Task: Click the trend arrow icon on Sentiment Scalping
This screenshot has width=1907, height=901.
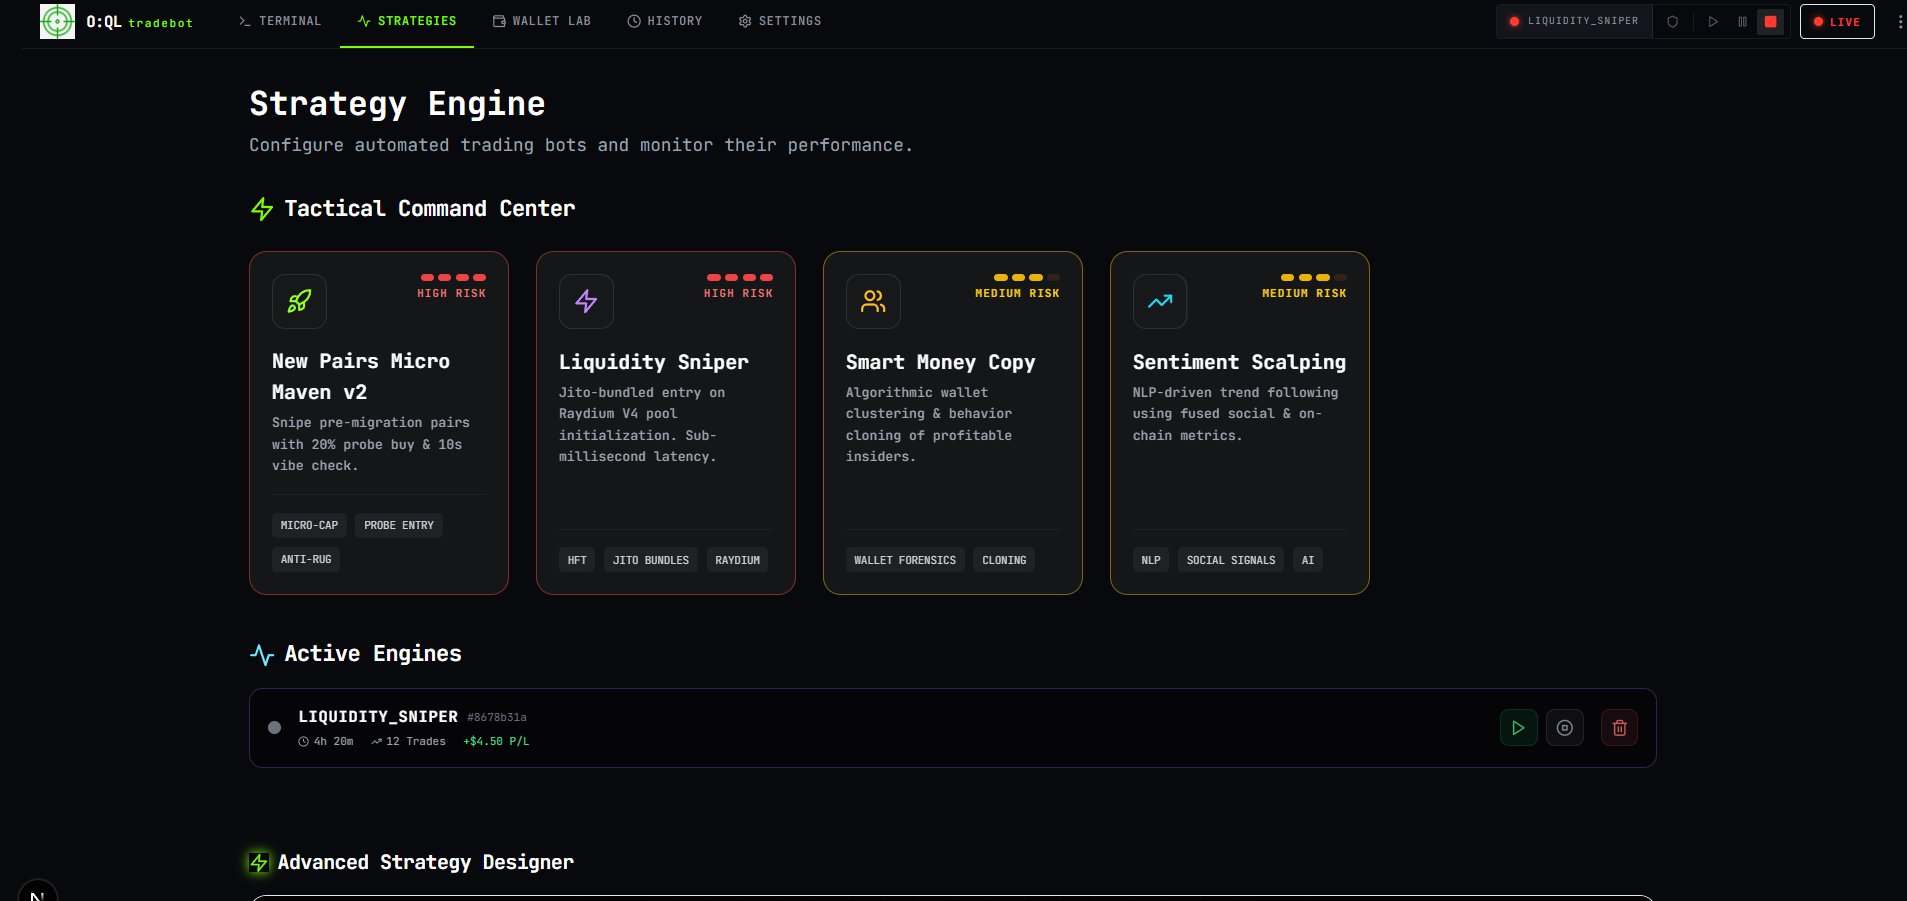Action: [1160, 301]
